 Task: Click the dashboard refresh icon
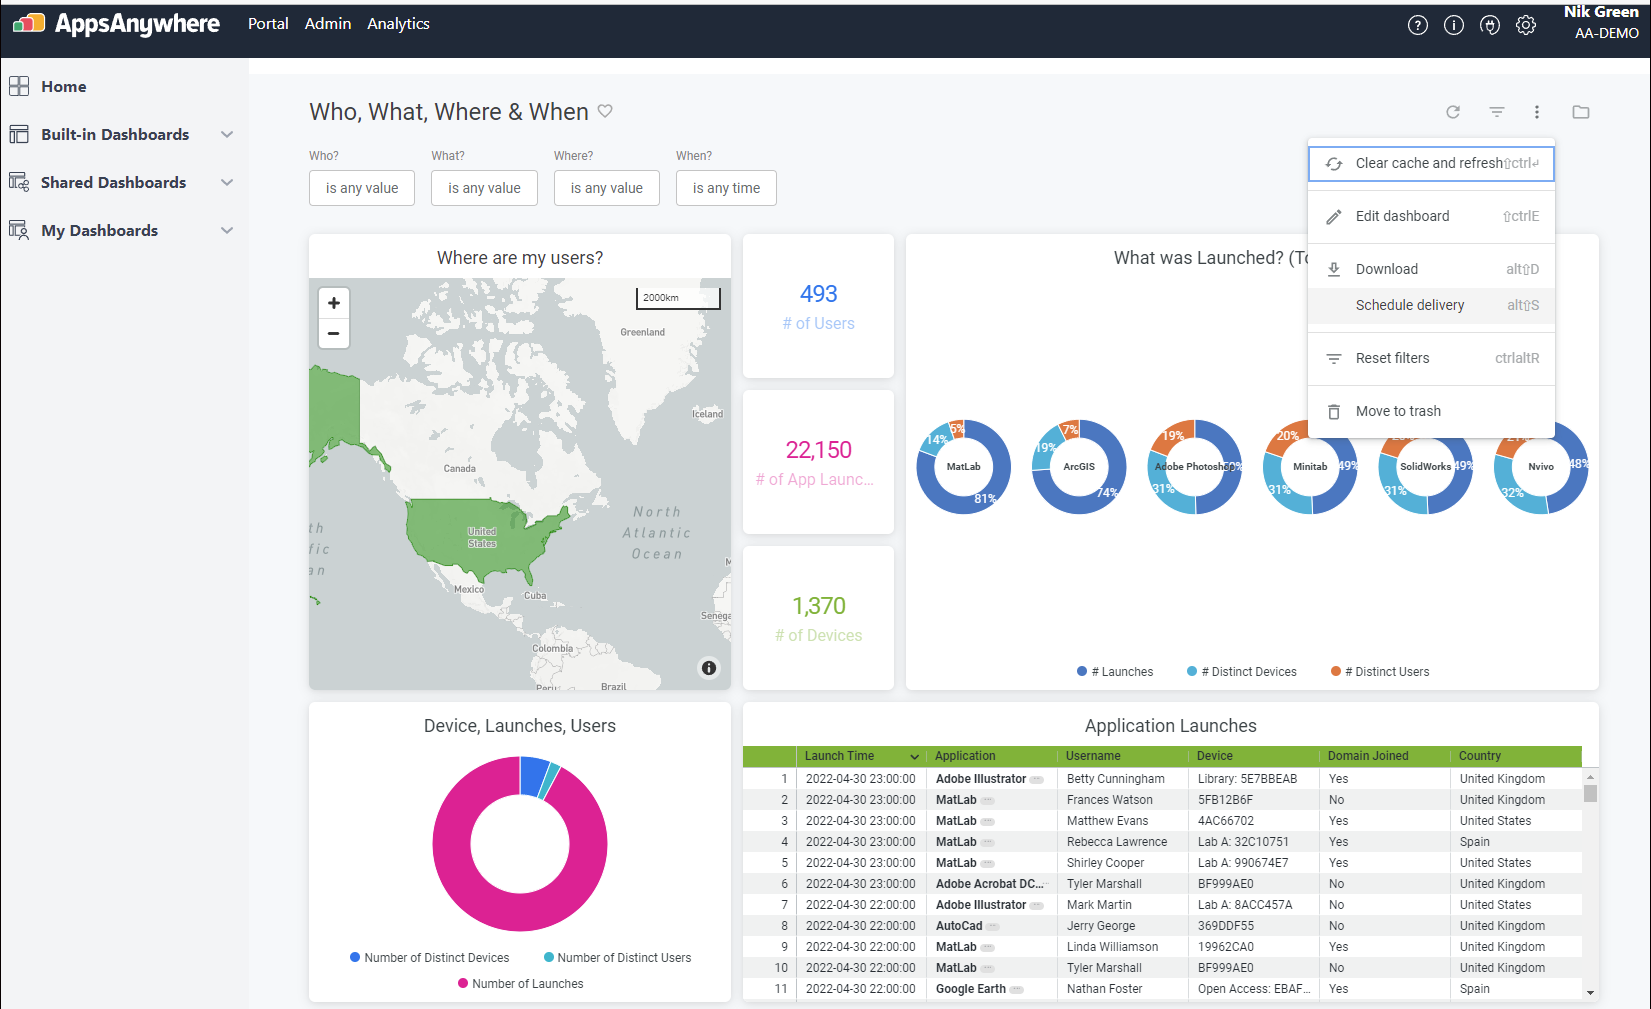pos(1453,112)
